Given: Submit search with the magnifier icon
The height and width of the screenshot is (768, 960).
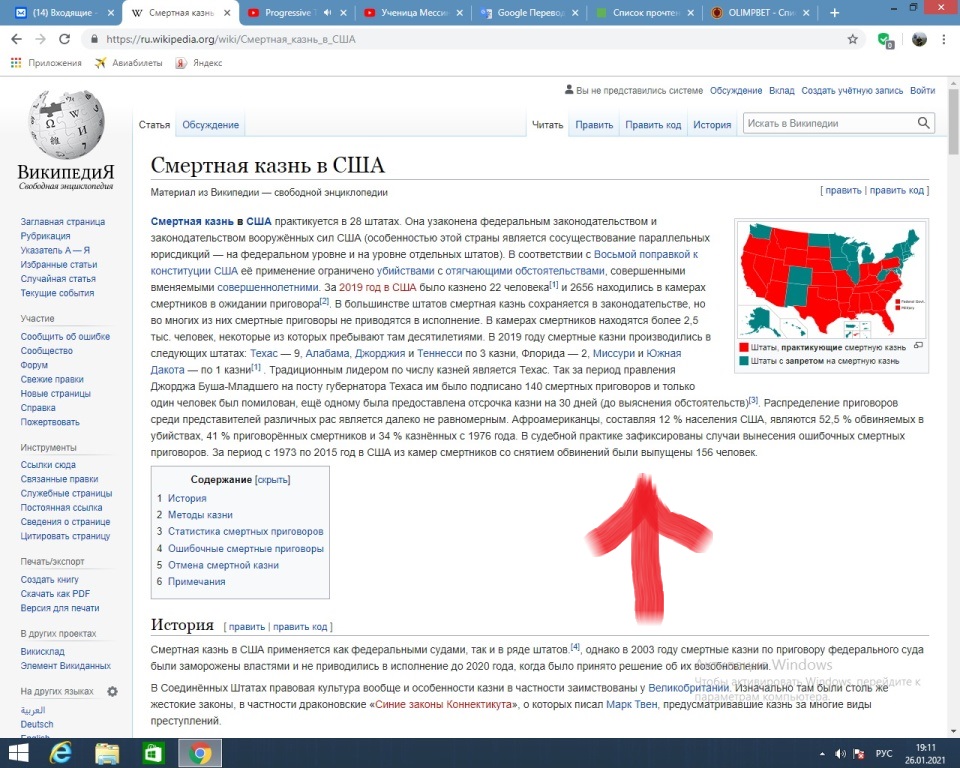Looking at the screenshot, I should click(924, 123).
